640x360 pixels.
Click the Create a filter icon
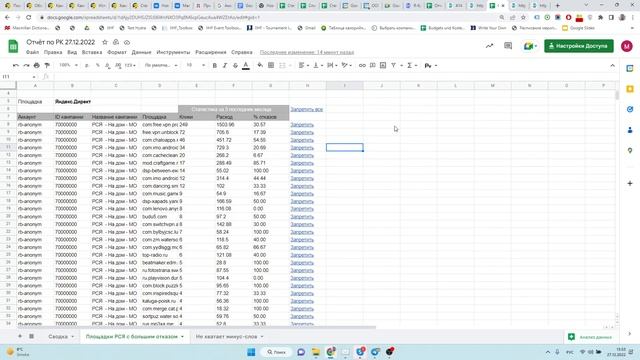pos(393,65)
